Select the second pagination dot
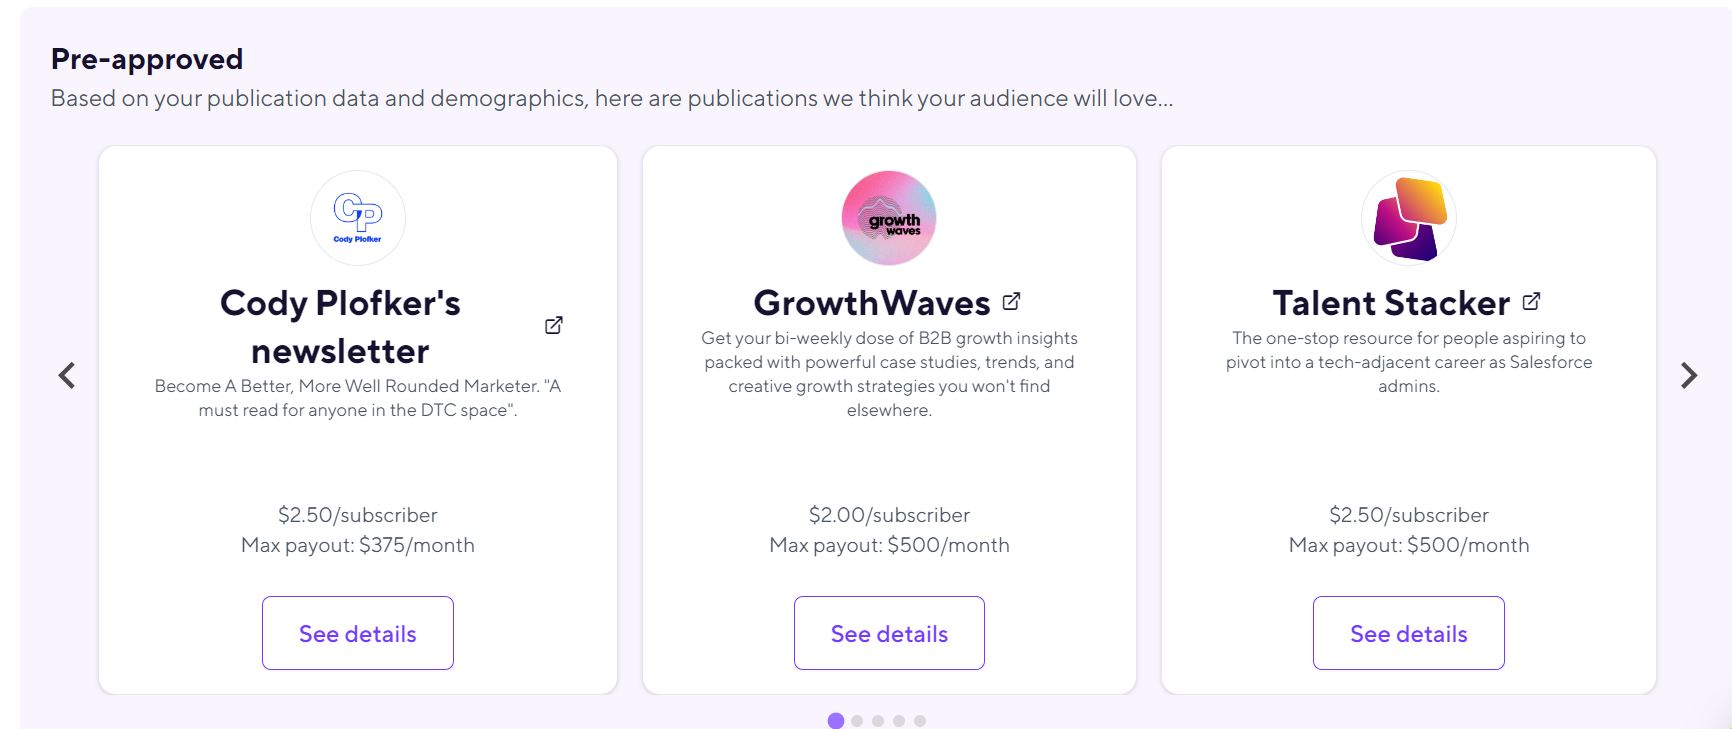Image resolution: width=1732 pixels, height=729 pixels. 857,720
